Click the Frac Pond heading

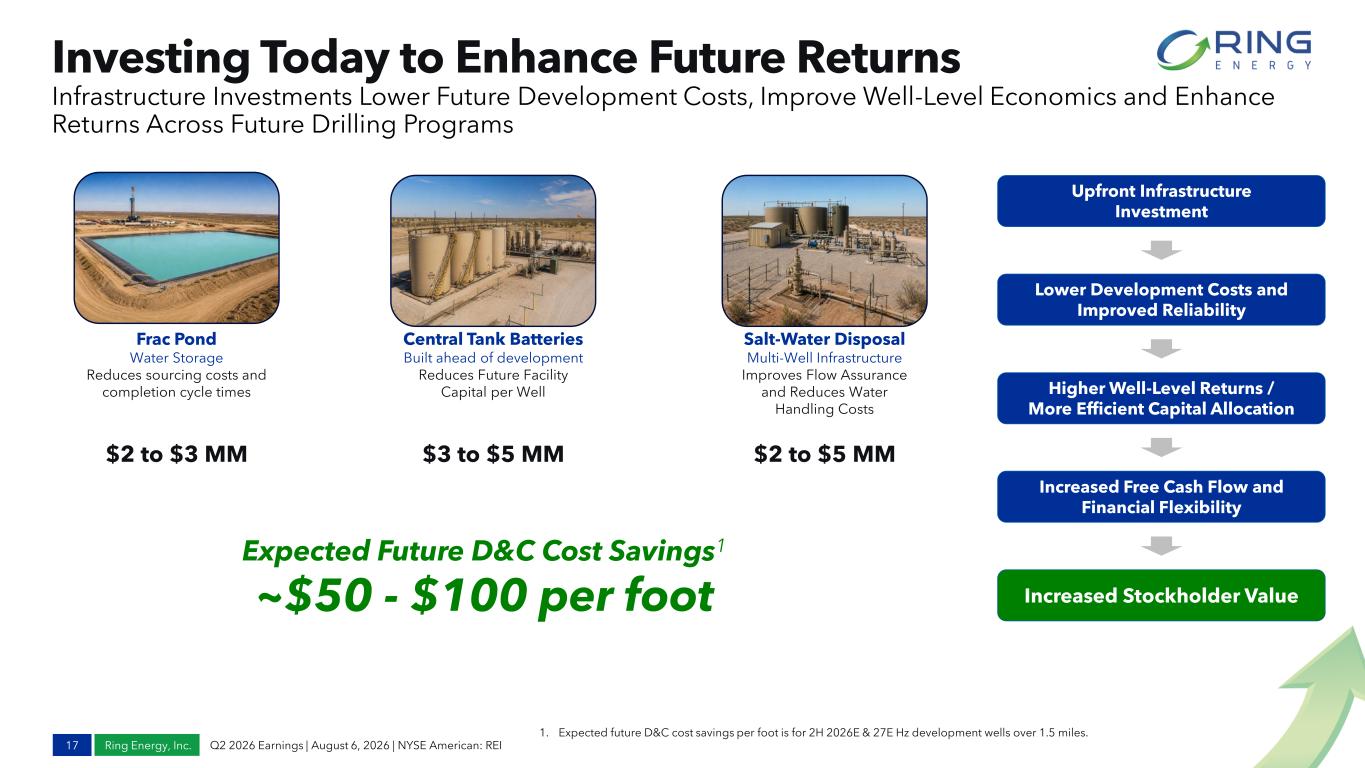[x=176, y=339]
